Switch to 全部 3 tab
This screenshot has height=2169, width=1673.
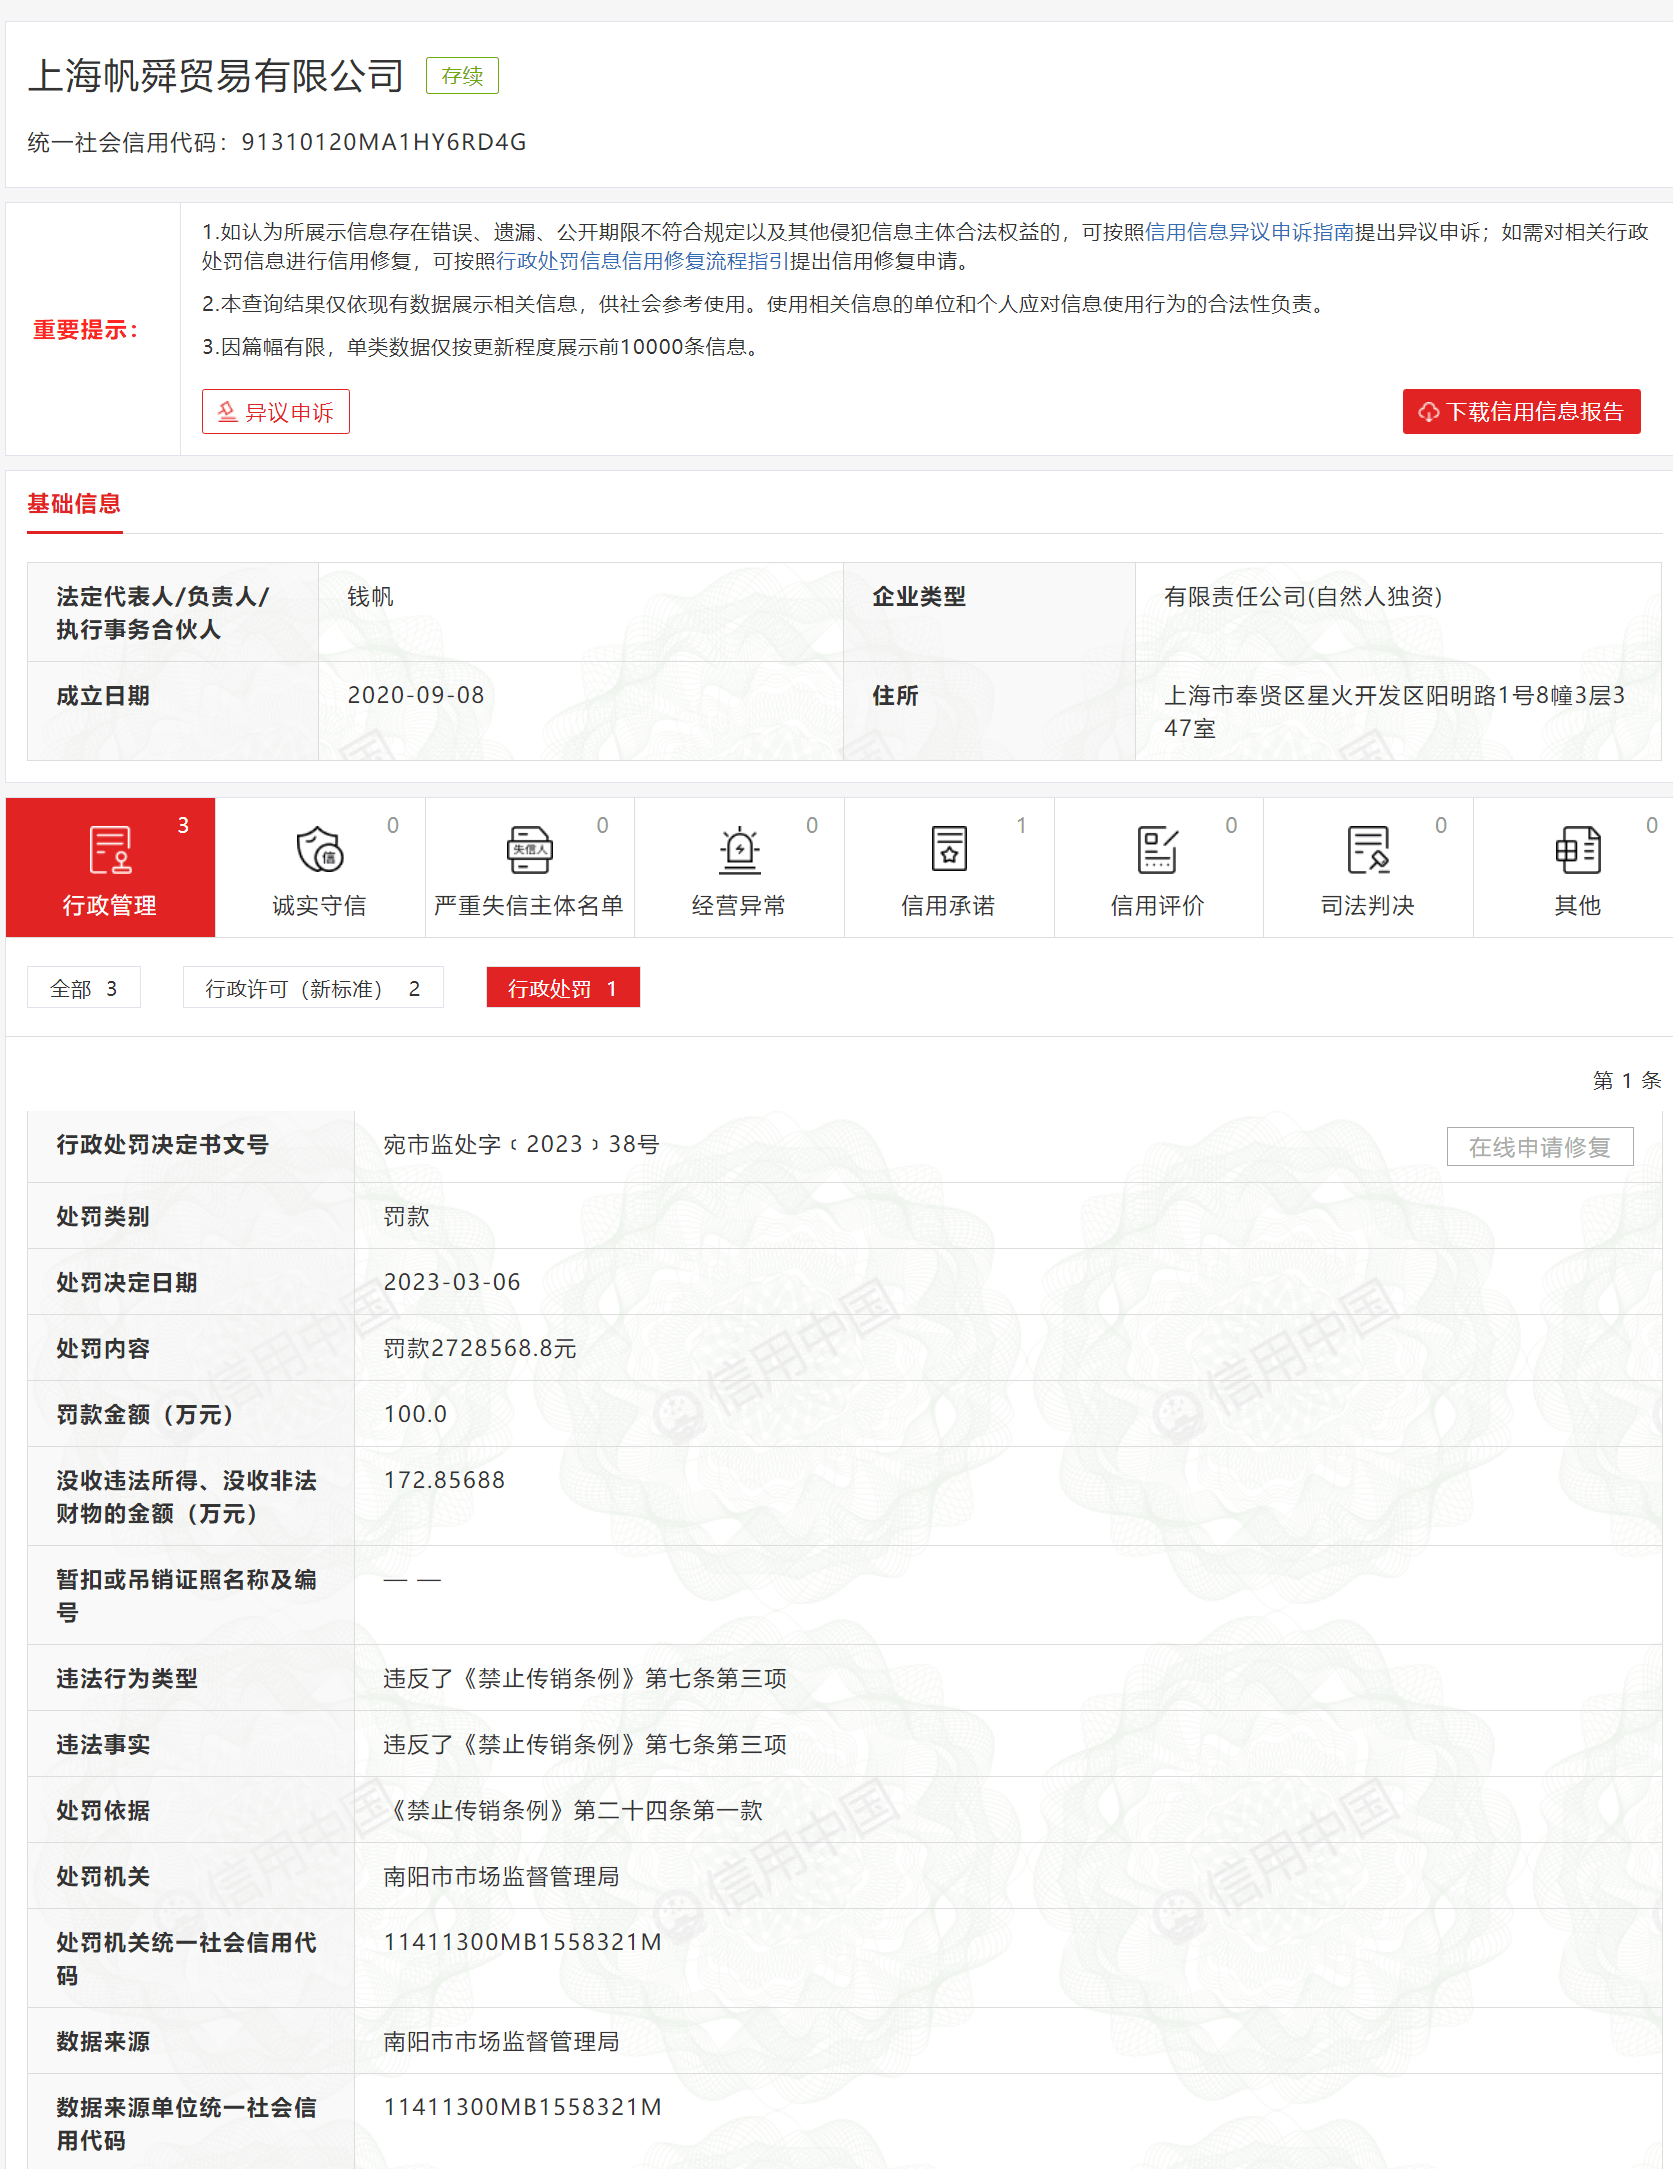coord(83,987)
